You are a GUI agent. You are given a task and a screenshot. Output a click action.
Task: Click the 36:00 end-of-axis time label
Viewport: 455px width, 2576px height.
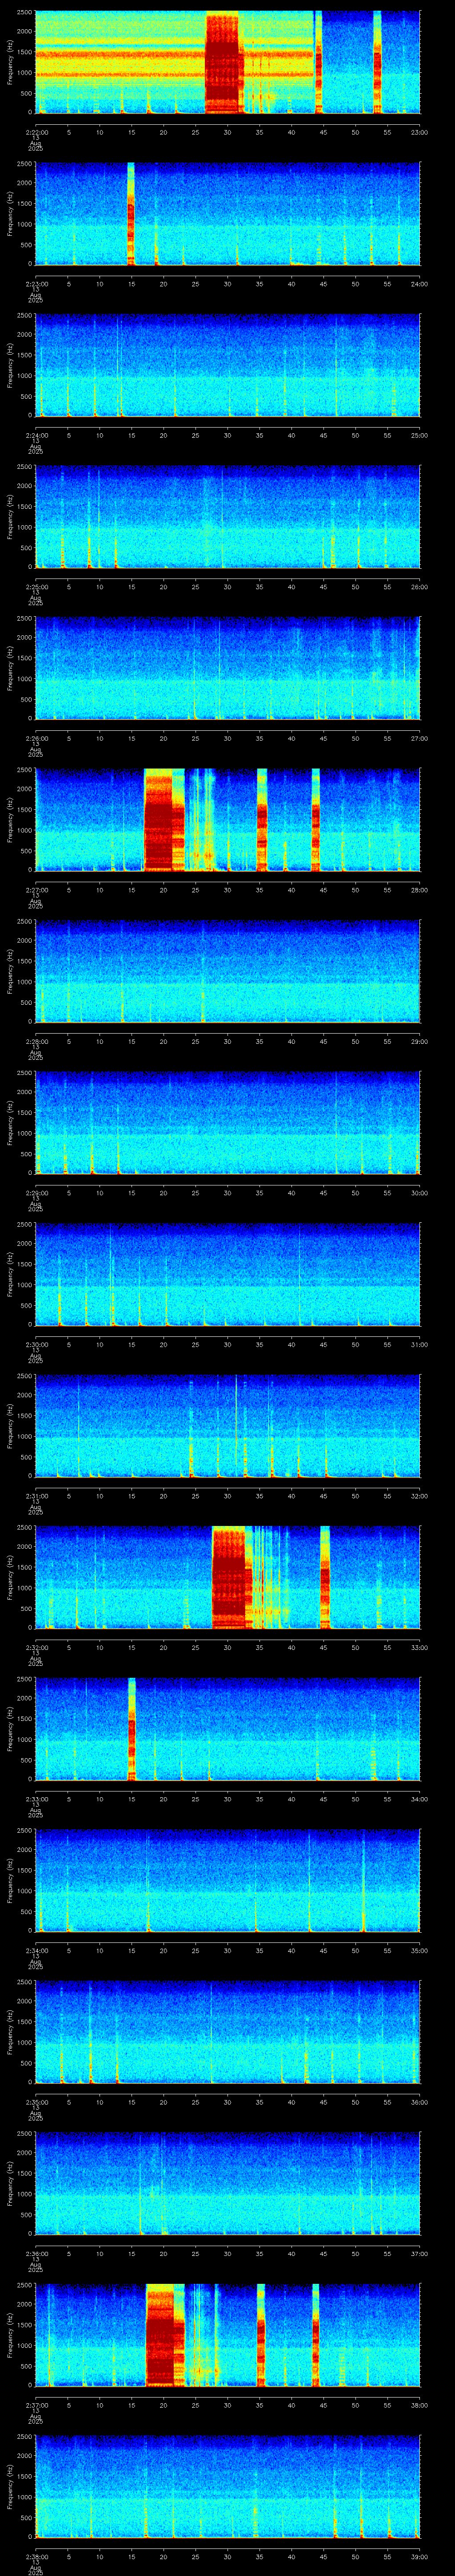coord(419,2101)
